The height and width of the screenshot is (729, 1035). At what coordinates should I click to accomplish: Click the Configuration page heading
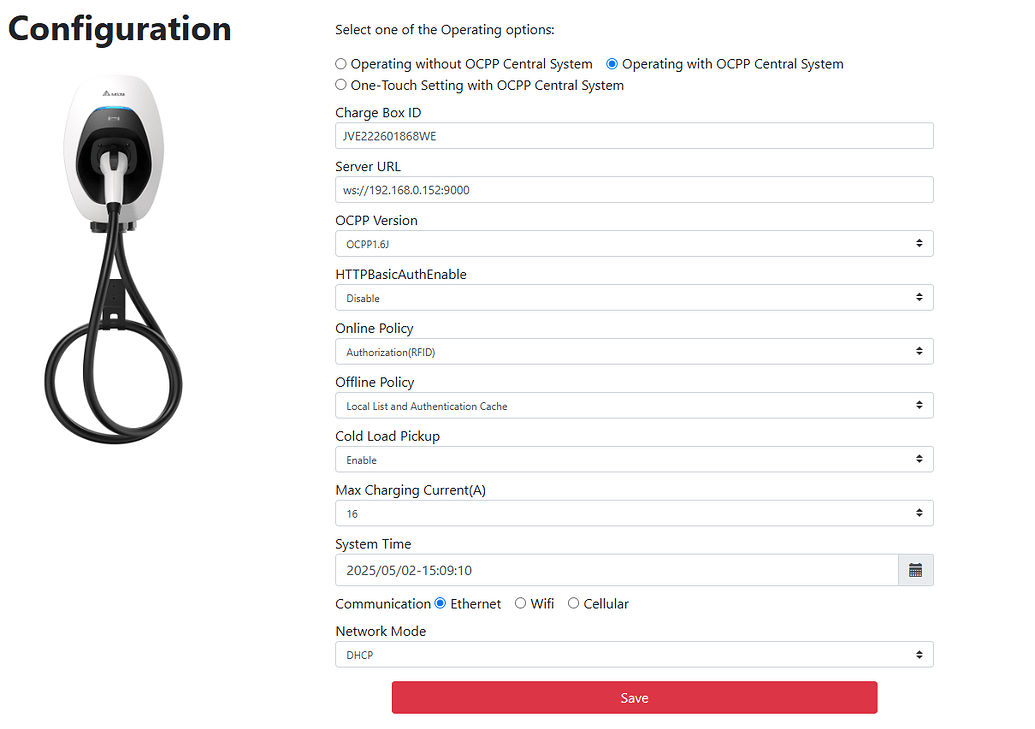click(120, 28)
